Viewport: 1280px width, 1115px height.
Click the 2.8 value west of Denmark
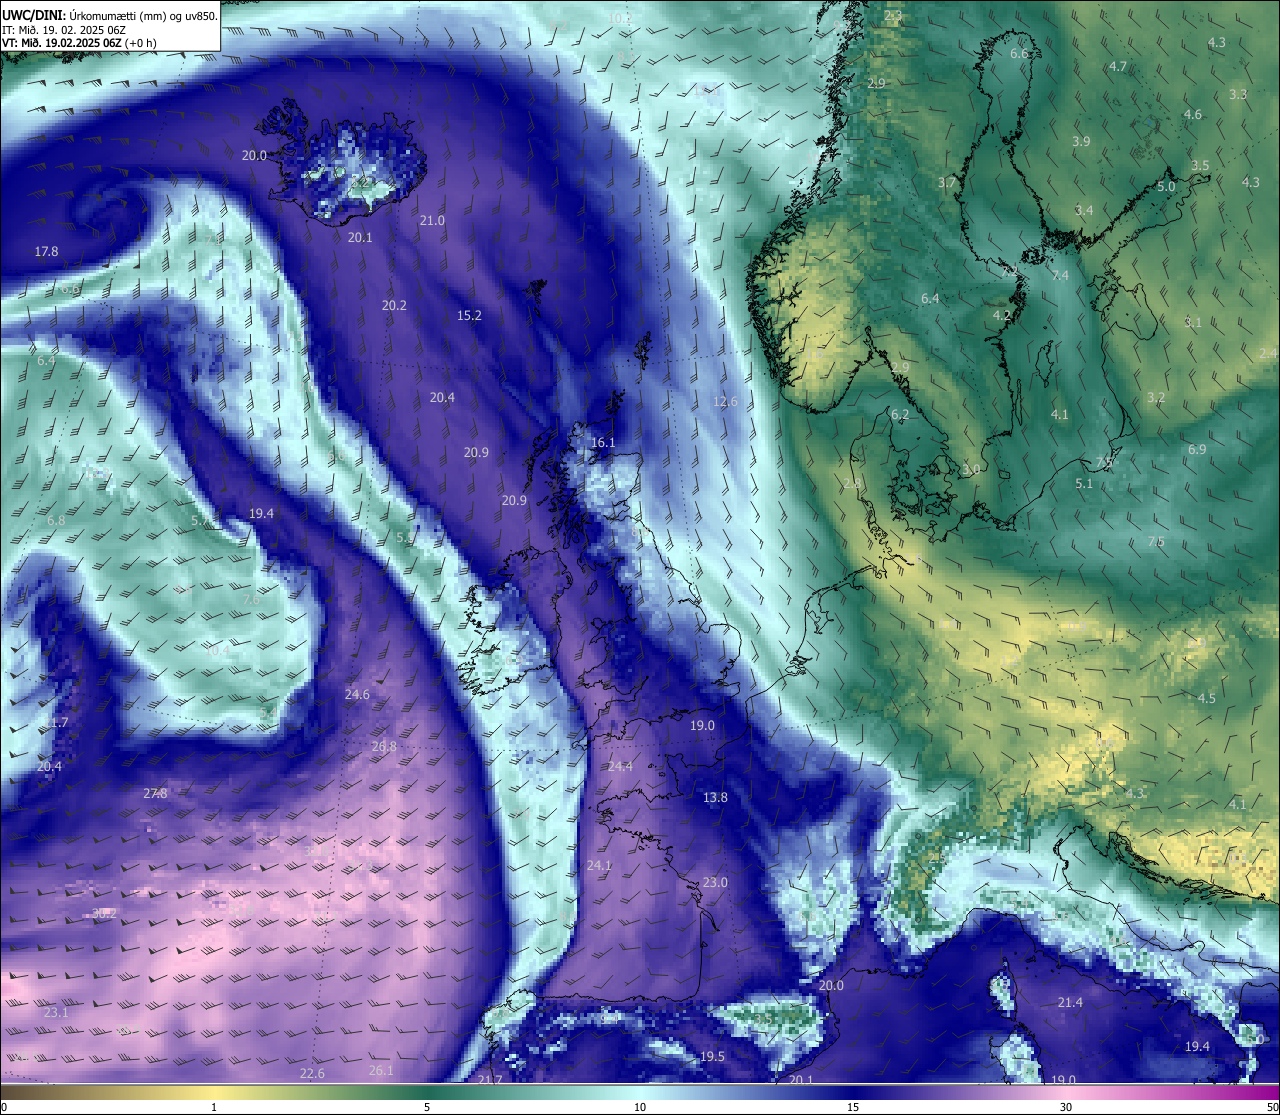coord(852,483)
